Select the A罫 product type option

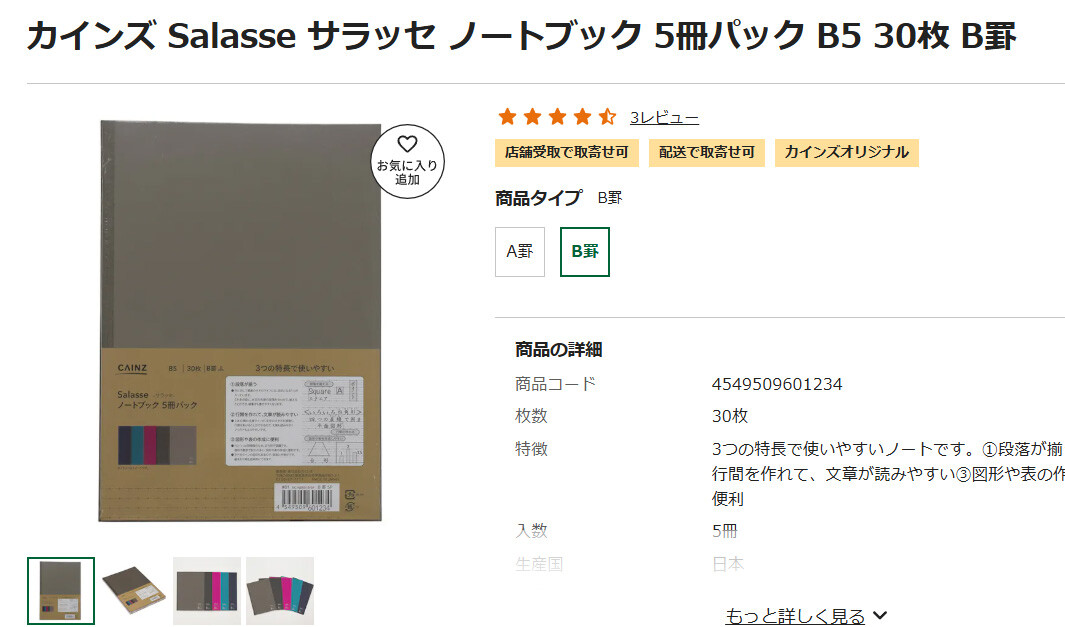[x=520, y=252]
